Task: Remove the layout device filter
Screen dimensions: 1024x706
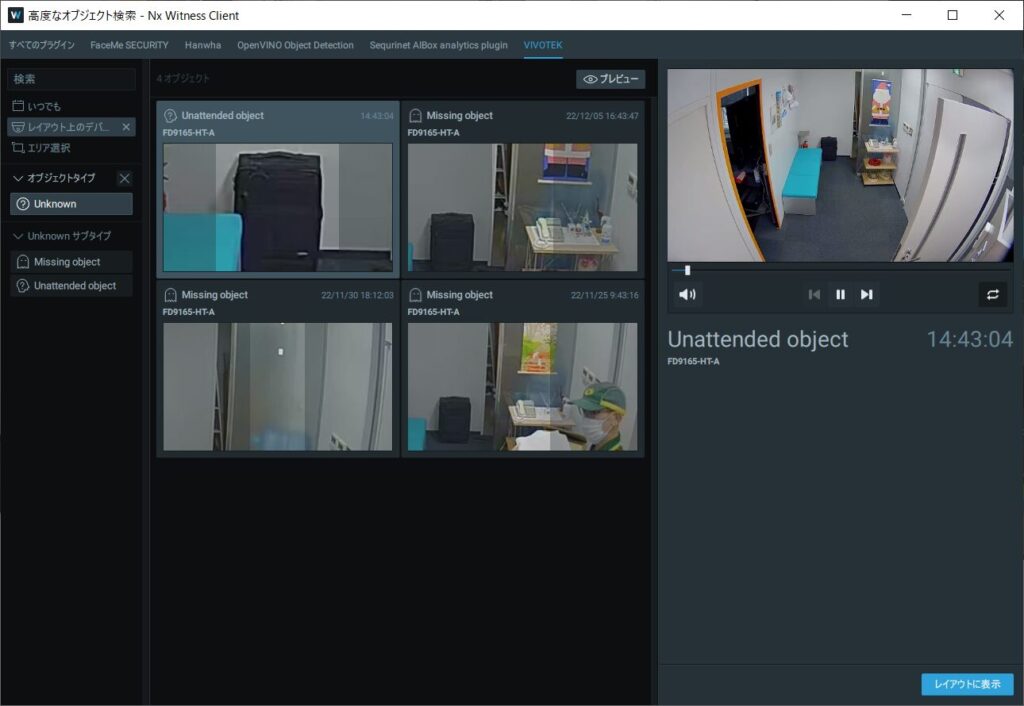Action: point(126,127)
